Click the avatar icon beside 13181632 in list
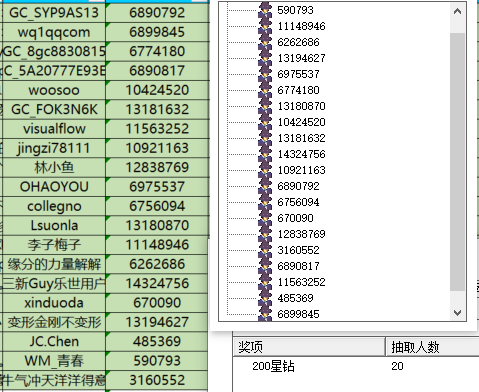Image resolution: width=479 pixels, height=392 pixels. (265, 138)
